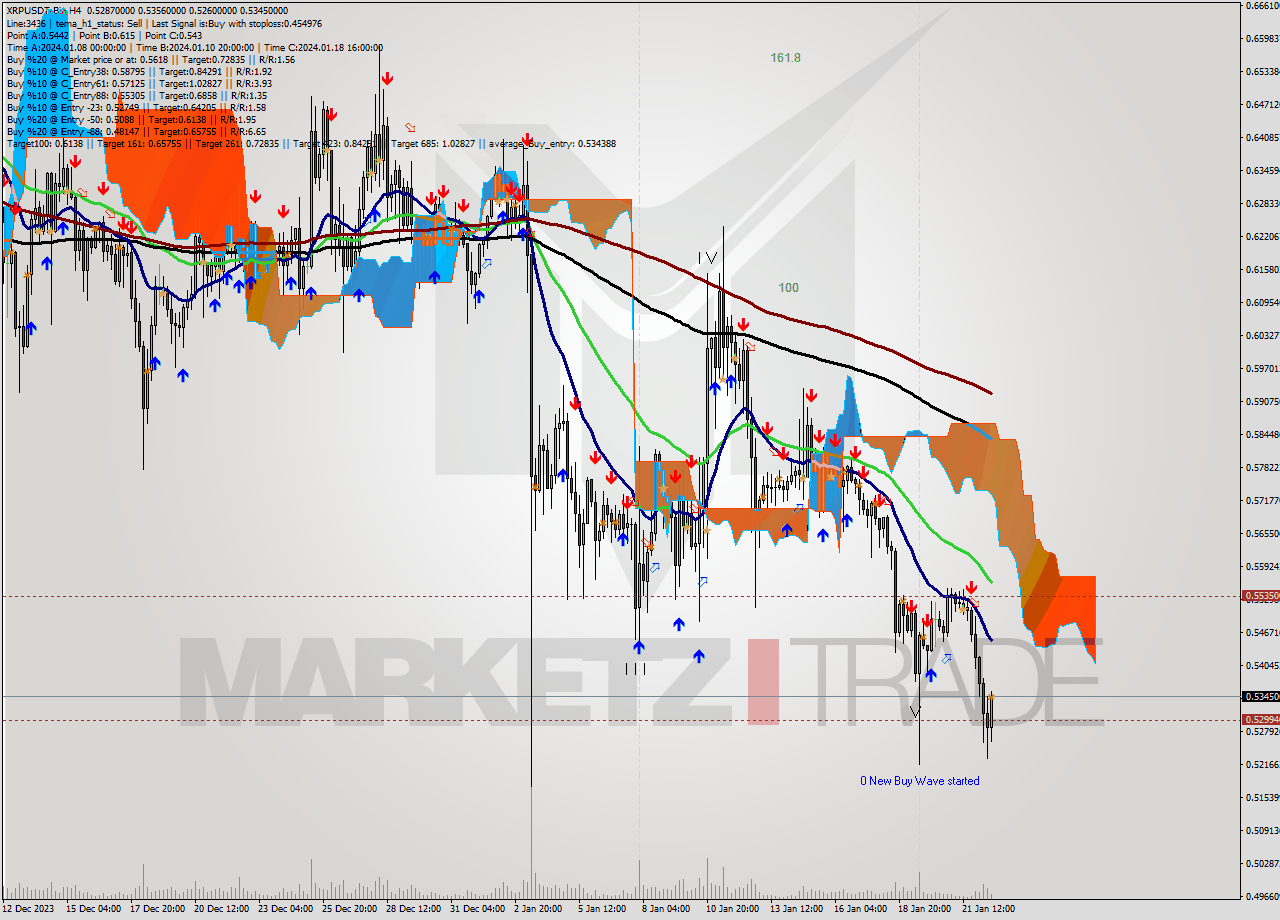1280x920 pixels.
Task: Click the '28 Dec 12:00' time axis label
Action: [413, 909]
